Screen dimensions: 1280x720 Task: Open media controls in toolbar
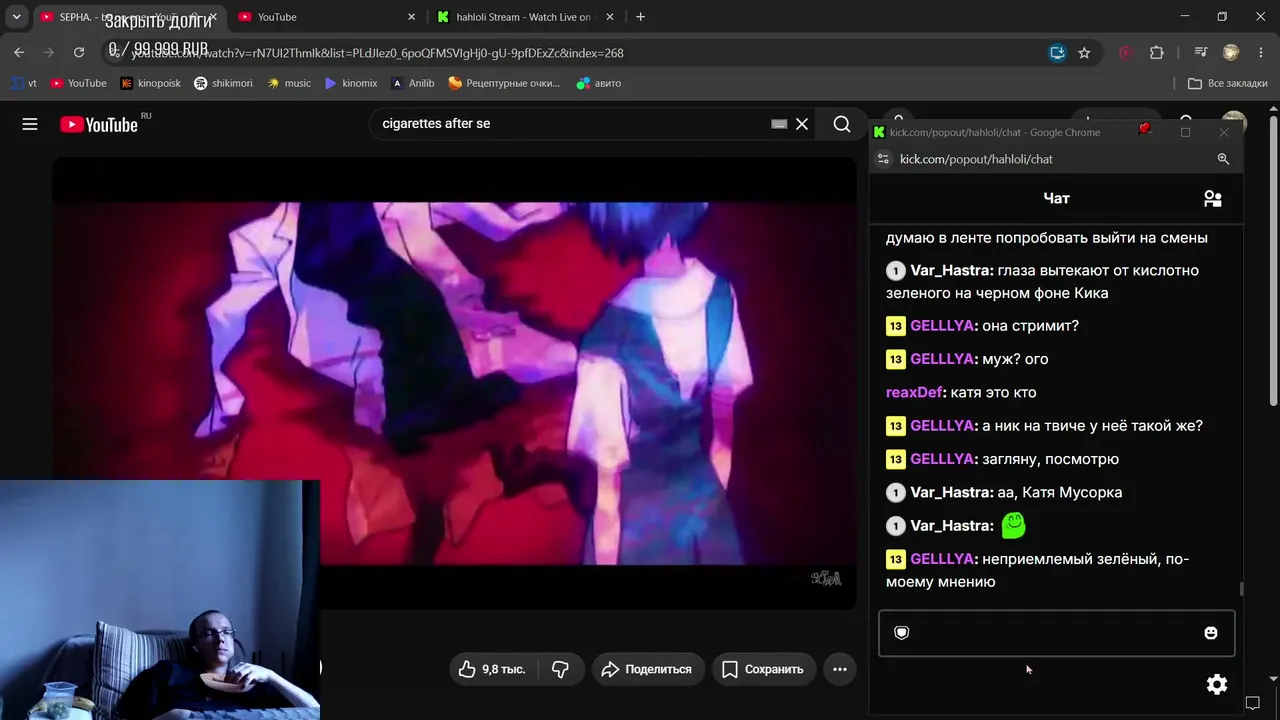(x=1201, y=53)
